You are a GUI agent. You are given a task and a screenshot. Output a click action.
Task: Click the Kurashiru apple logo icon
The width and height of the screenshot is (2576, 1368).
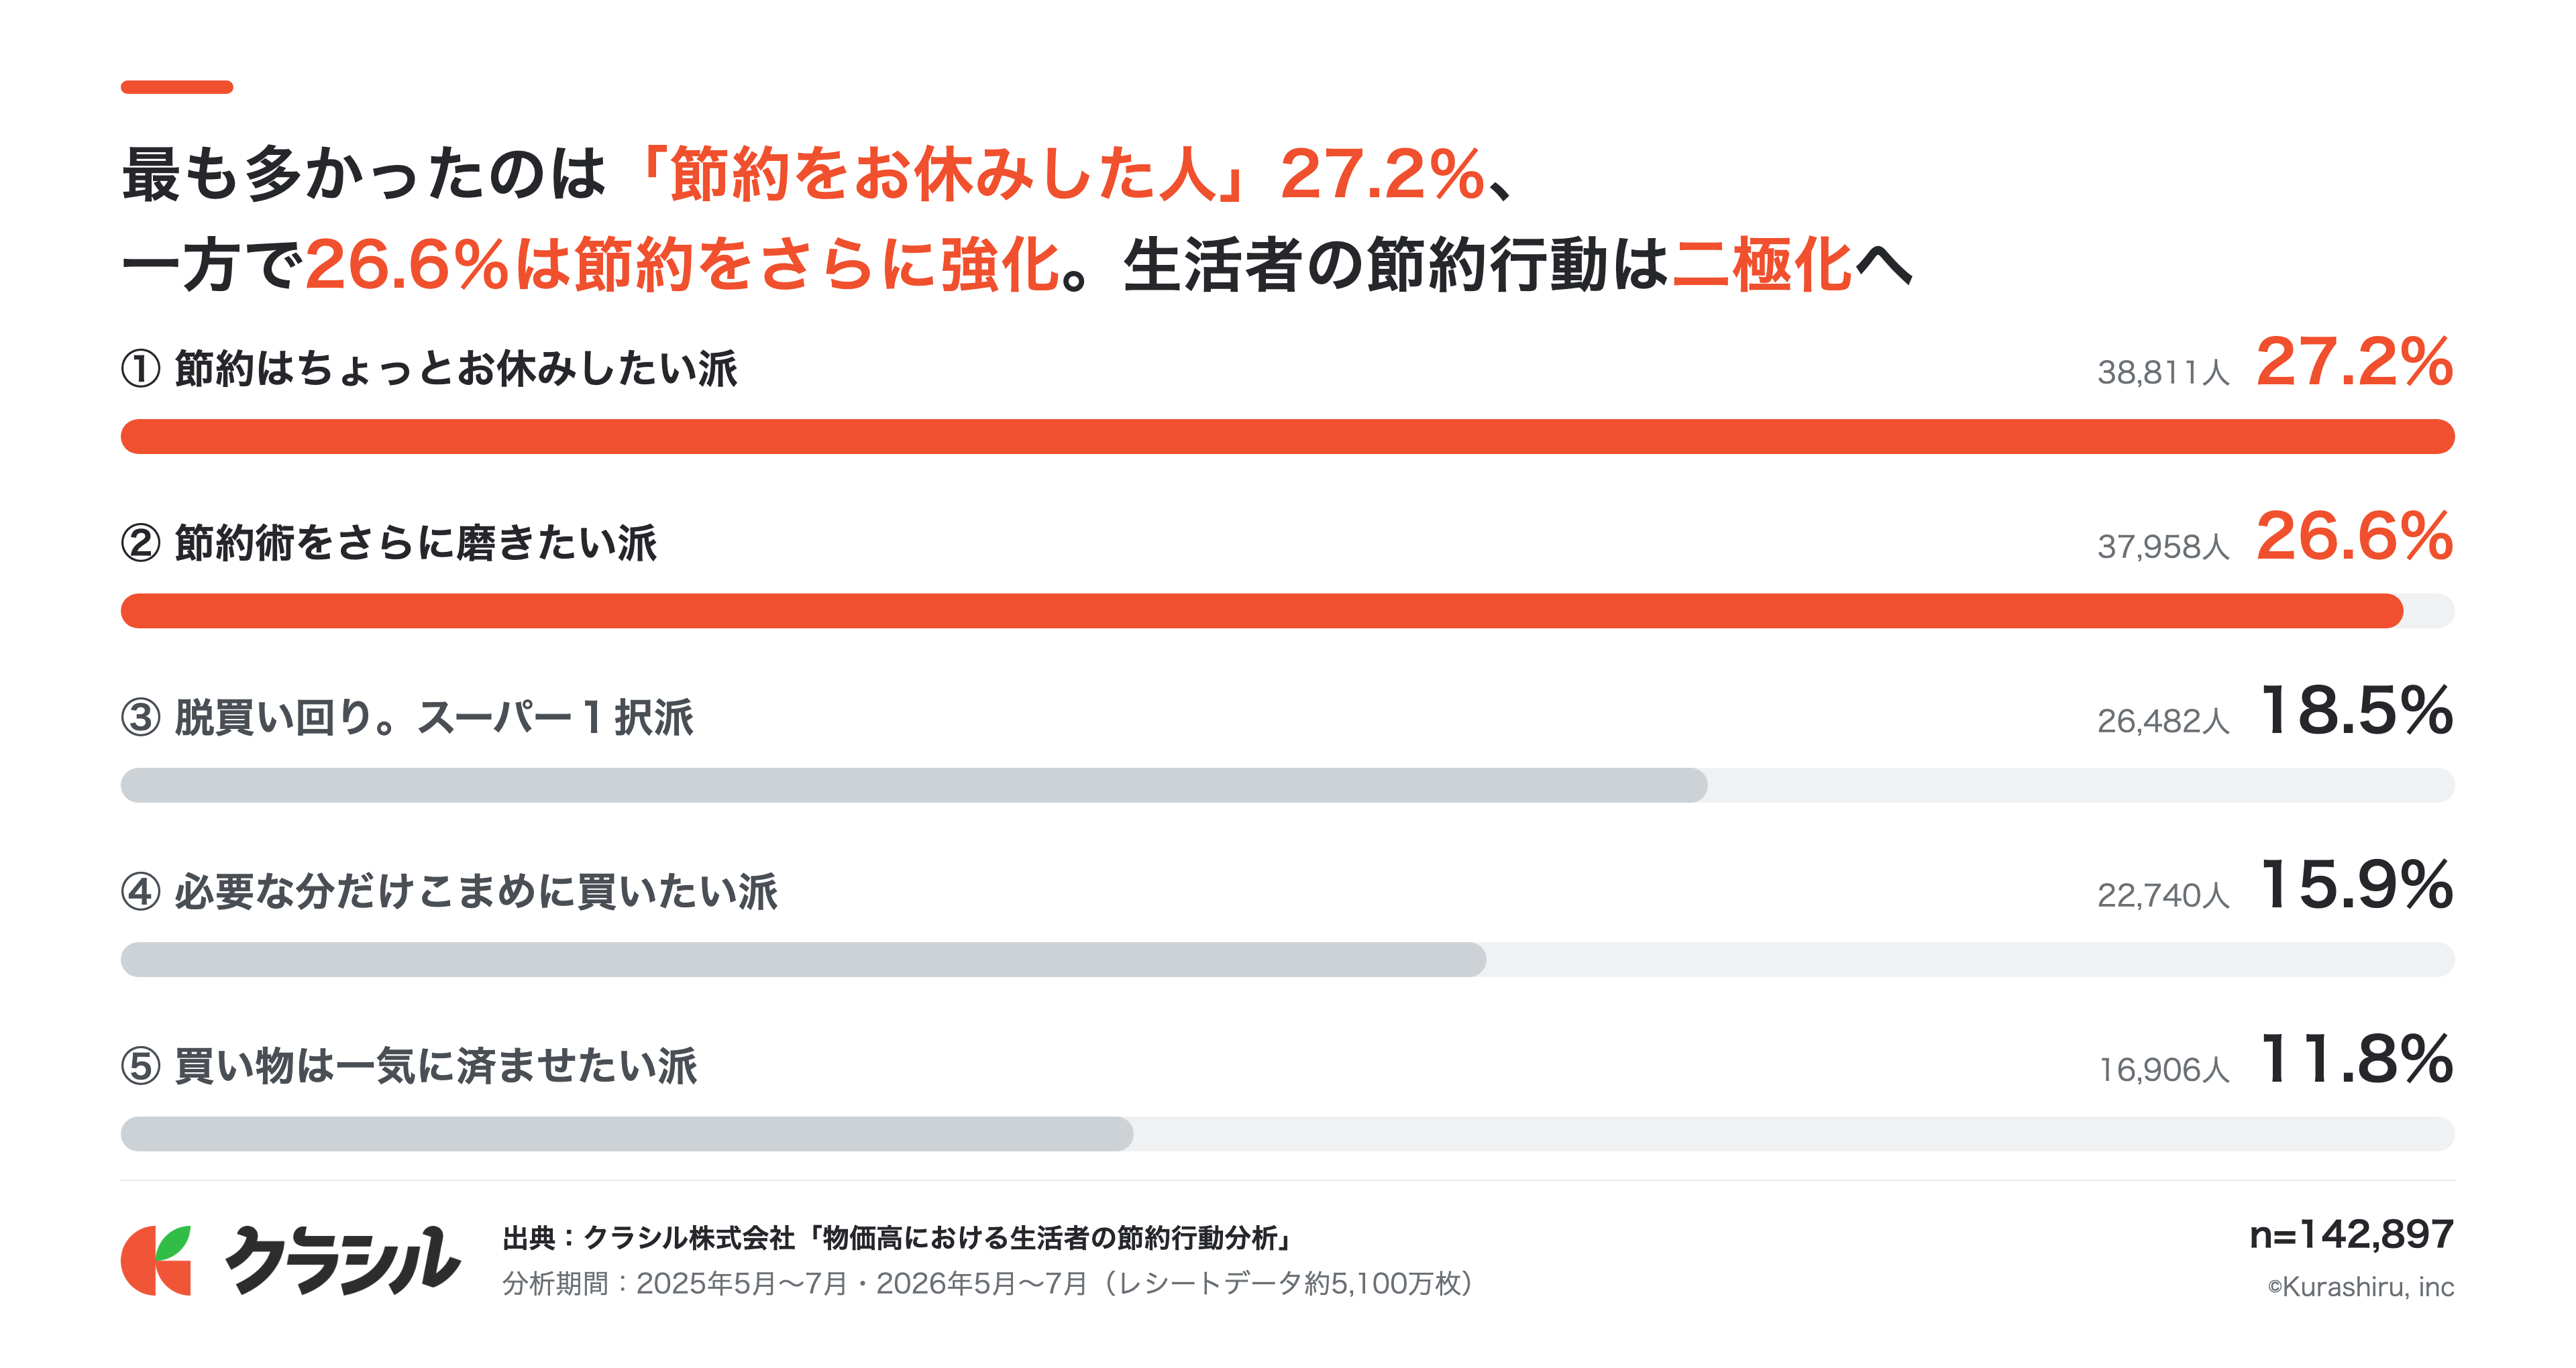coord(156,1260)
